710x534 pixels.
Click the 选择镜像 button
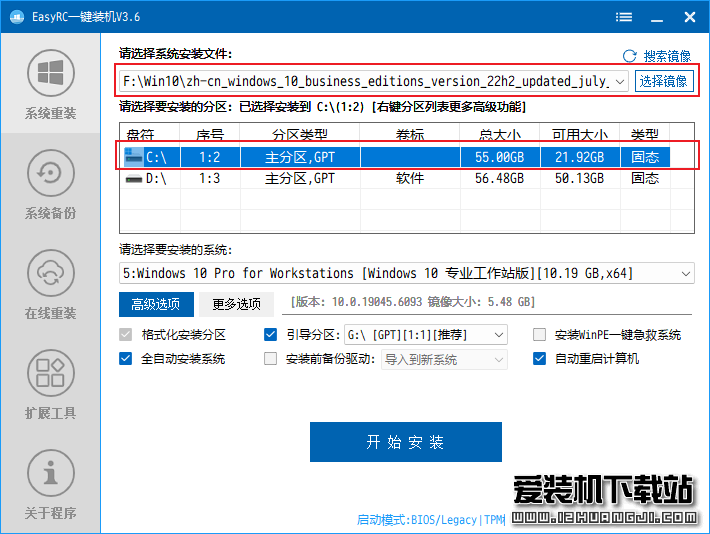pyautogui.click(x=664, y=82)
